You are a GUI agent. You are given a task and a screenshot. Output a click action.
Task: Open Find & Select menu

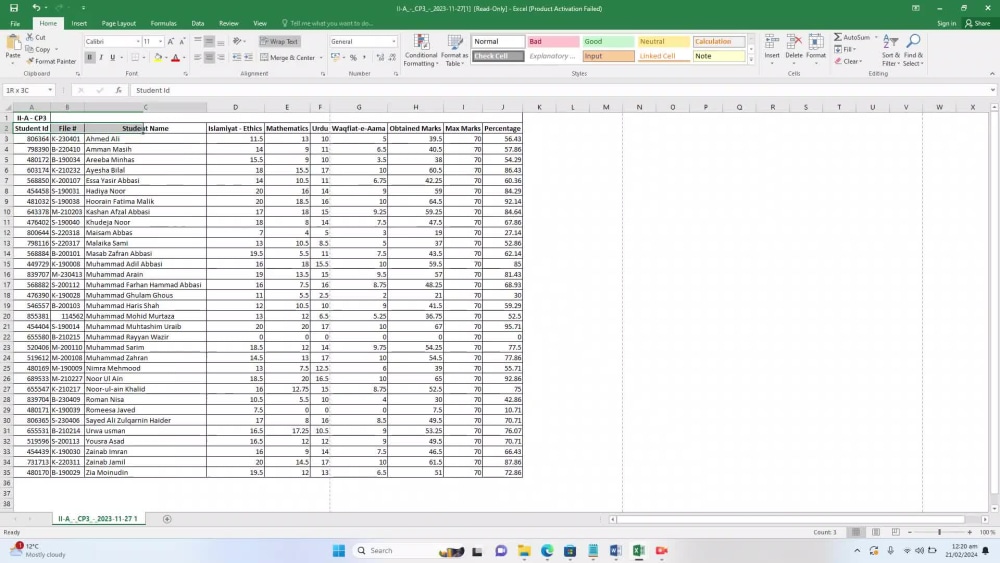913,50
